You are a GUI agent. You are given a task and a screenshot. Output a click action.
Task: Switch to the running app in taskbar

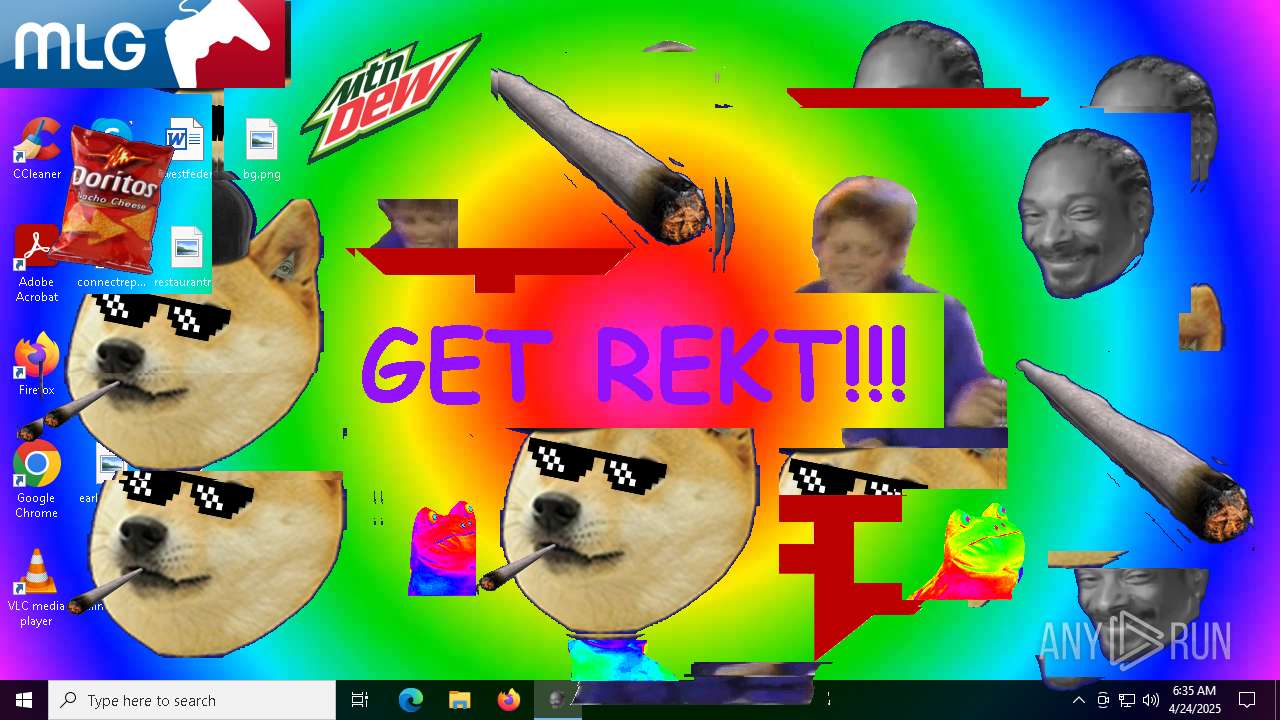tap(557, 700)
